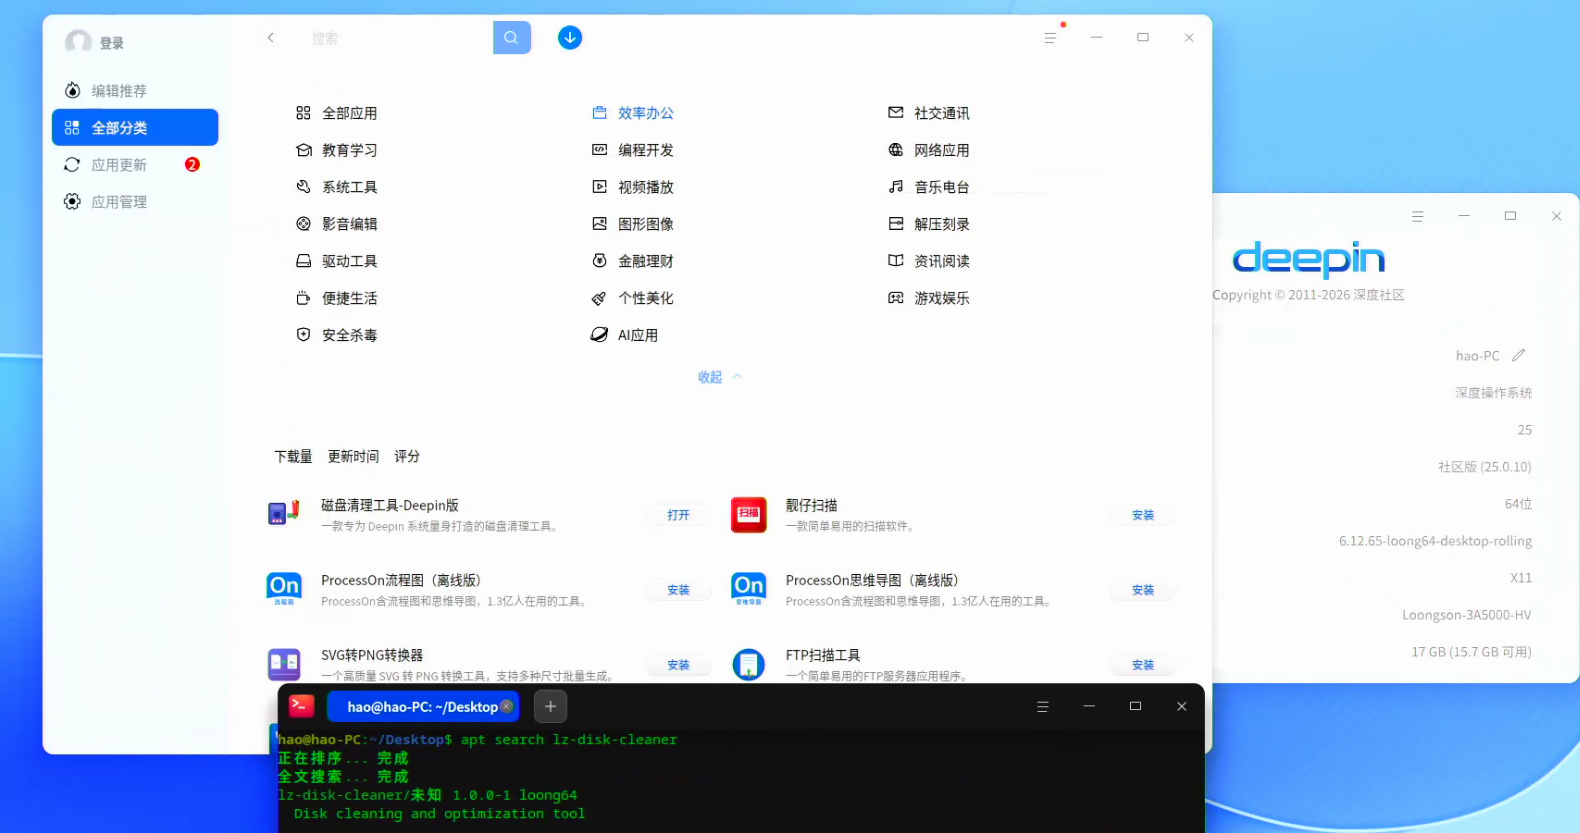Click the deepin logo in info window

(1308, 259)
